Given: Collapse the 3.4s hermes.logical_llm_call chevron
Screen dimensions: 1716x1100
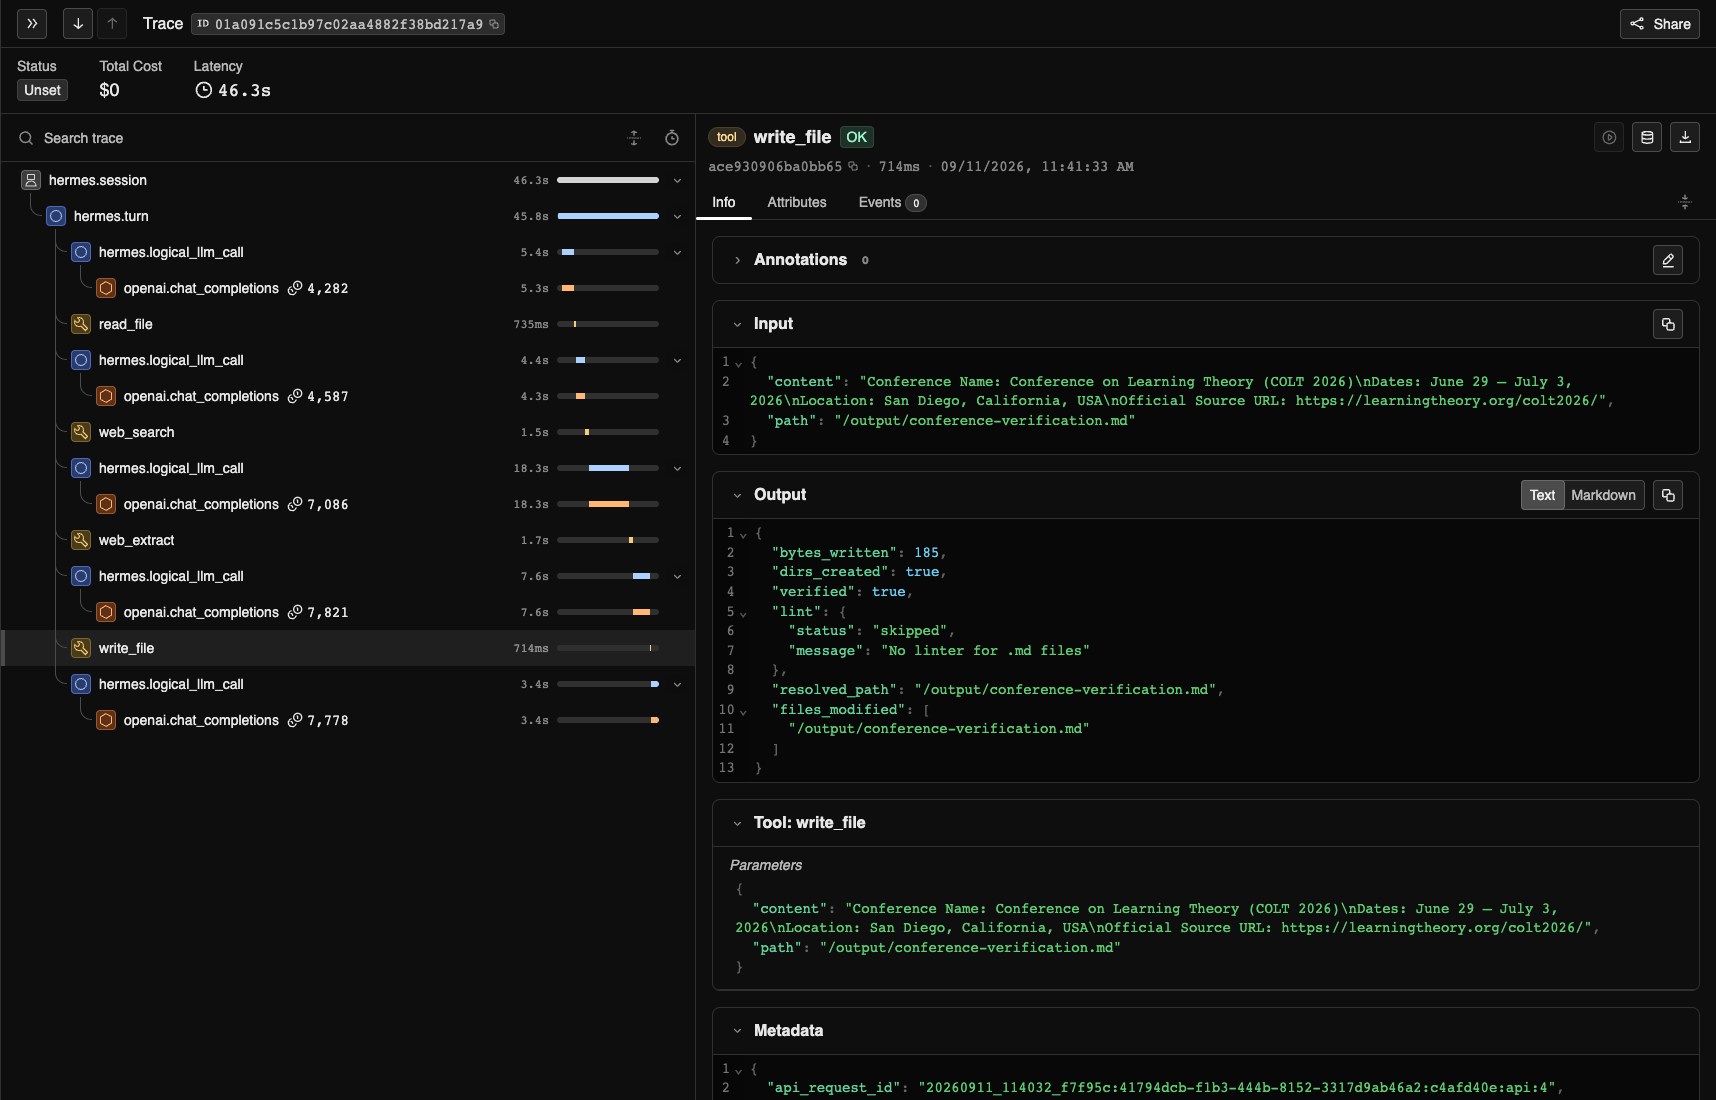Looking at the screenshot, I should (x=677, y=685).
